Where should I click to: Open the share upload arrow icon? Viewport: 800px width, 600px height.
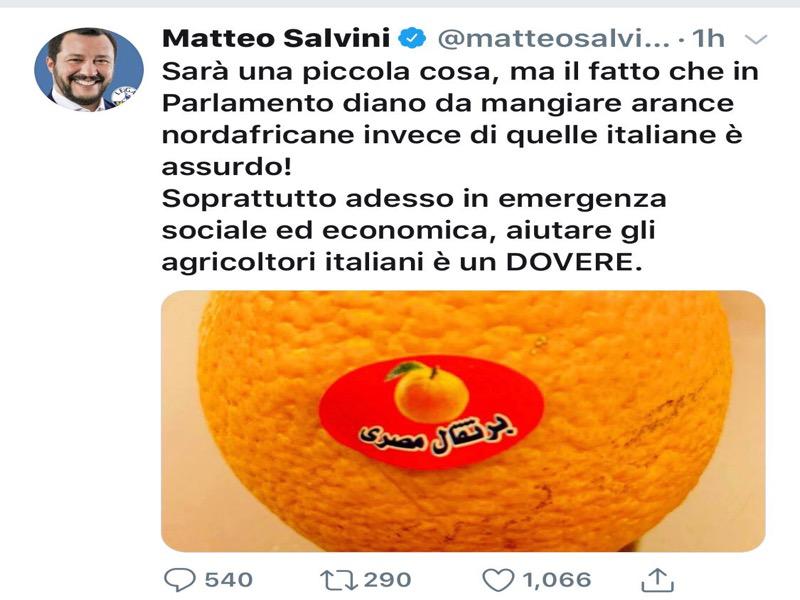click(x=658, y=580)
